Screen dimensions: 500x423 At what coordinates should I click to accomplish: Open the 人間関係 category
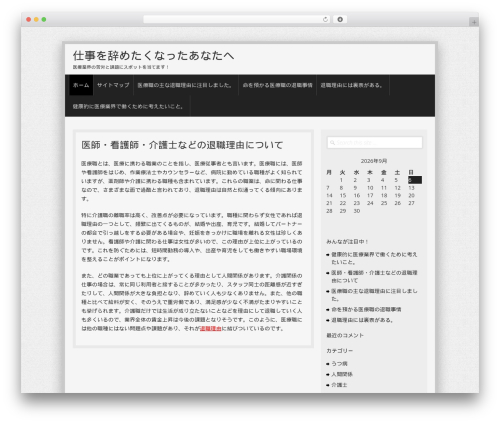(342, 374)
